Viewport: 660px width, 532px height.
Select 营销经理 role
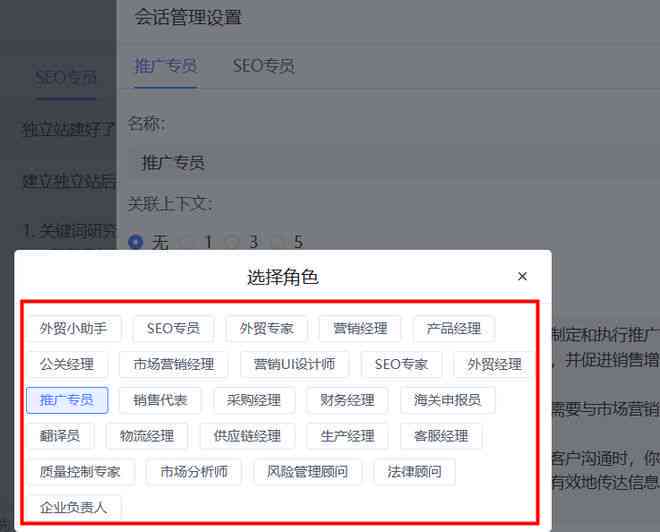pyautogui.click(x=360, y=328)
